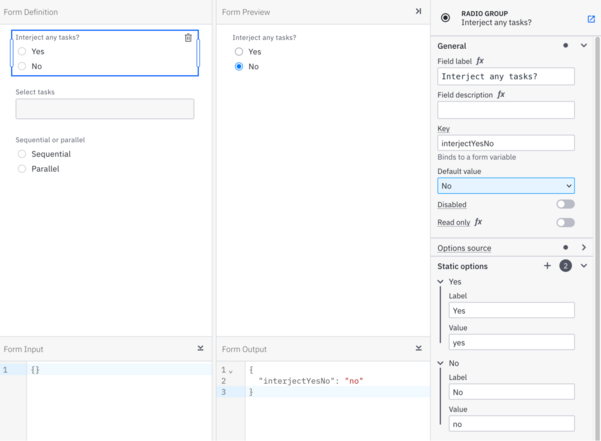The height and width of the screenshot is (441, 601).
Task: Open the Default value dropdown
Action: click(506, 186)
